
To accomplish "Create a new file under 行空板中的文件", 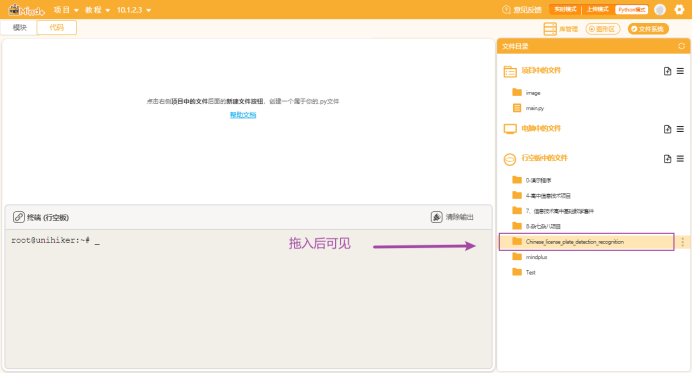I will (667, 158).
